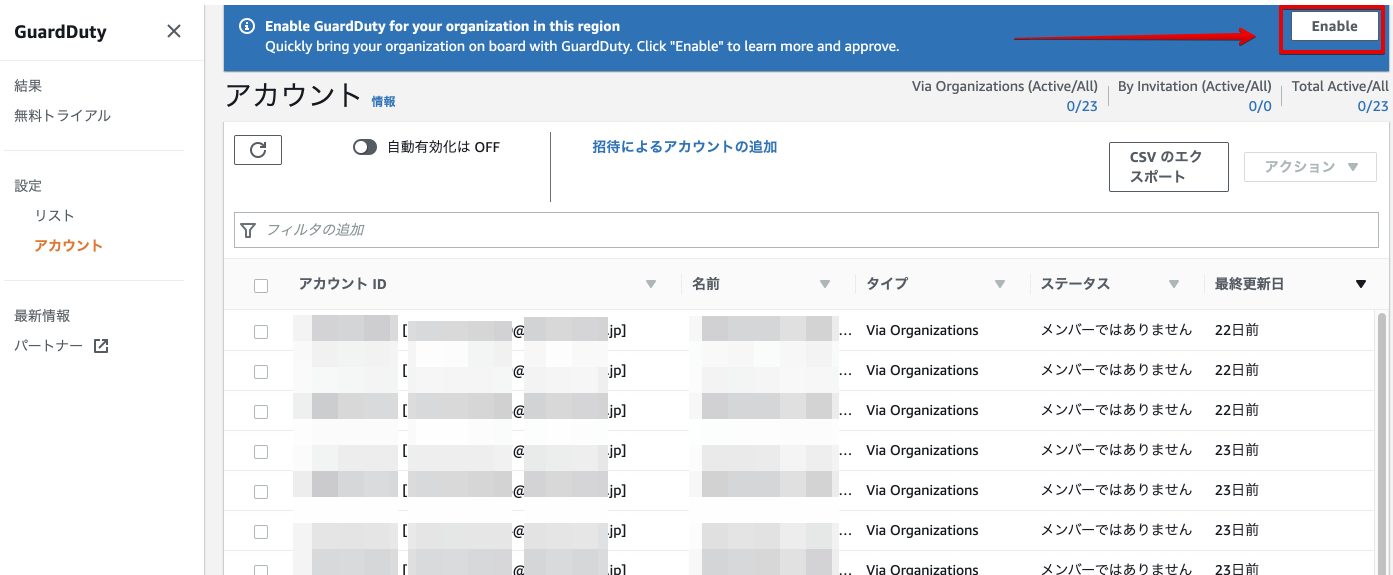Click the info icon in the blue banner
The height and width of the screenshot is (575, 1393).
pyautogui.click(x=247, y=26)
